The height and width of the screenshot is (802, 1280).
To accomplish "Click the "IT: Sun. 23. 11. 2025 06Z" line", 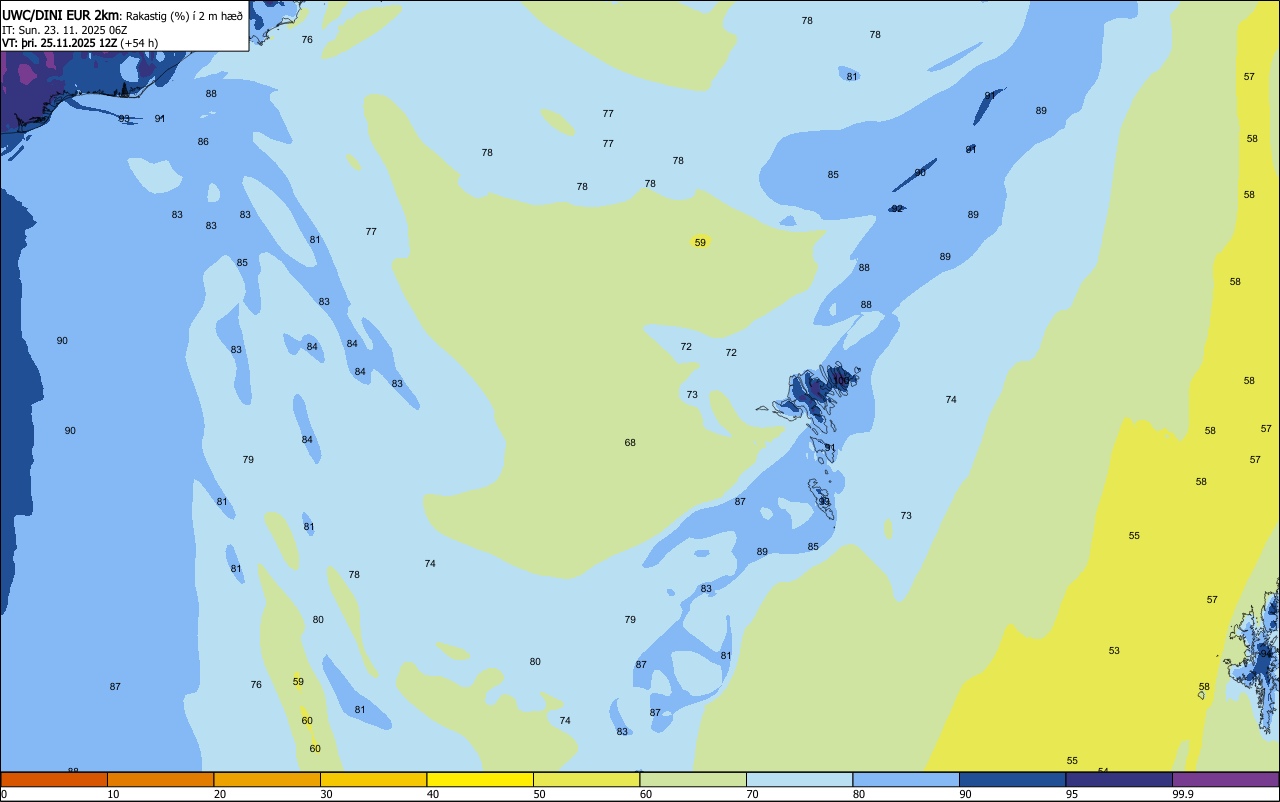I will [x=65, y=29].
